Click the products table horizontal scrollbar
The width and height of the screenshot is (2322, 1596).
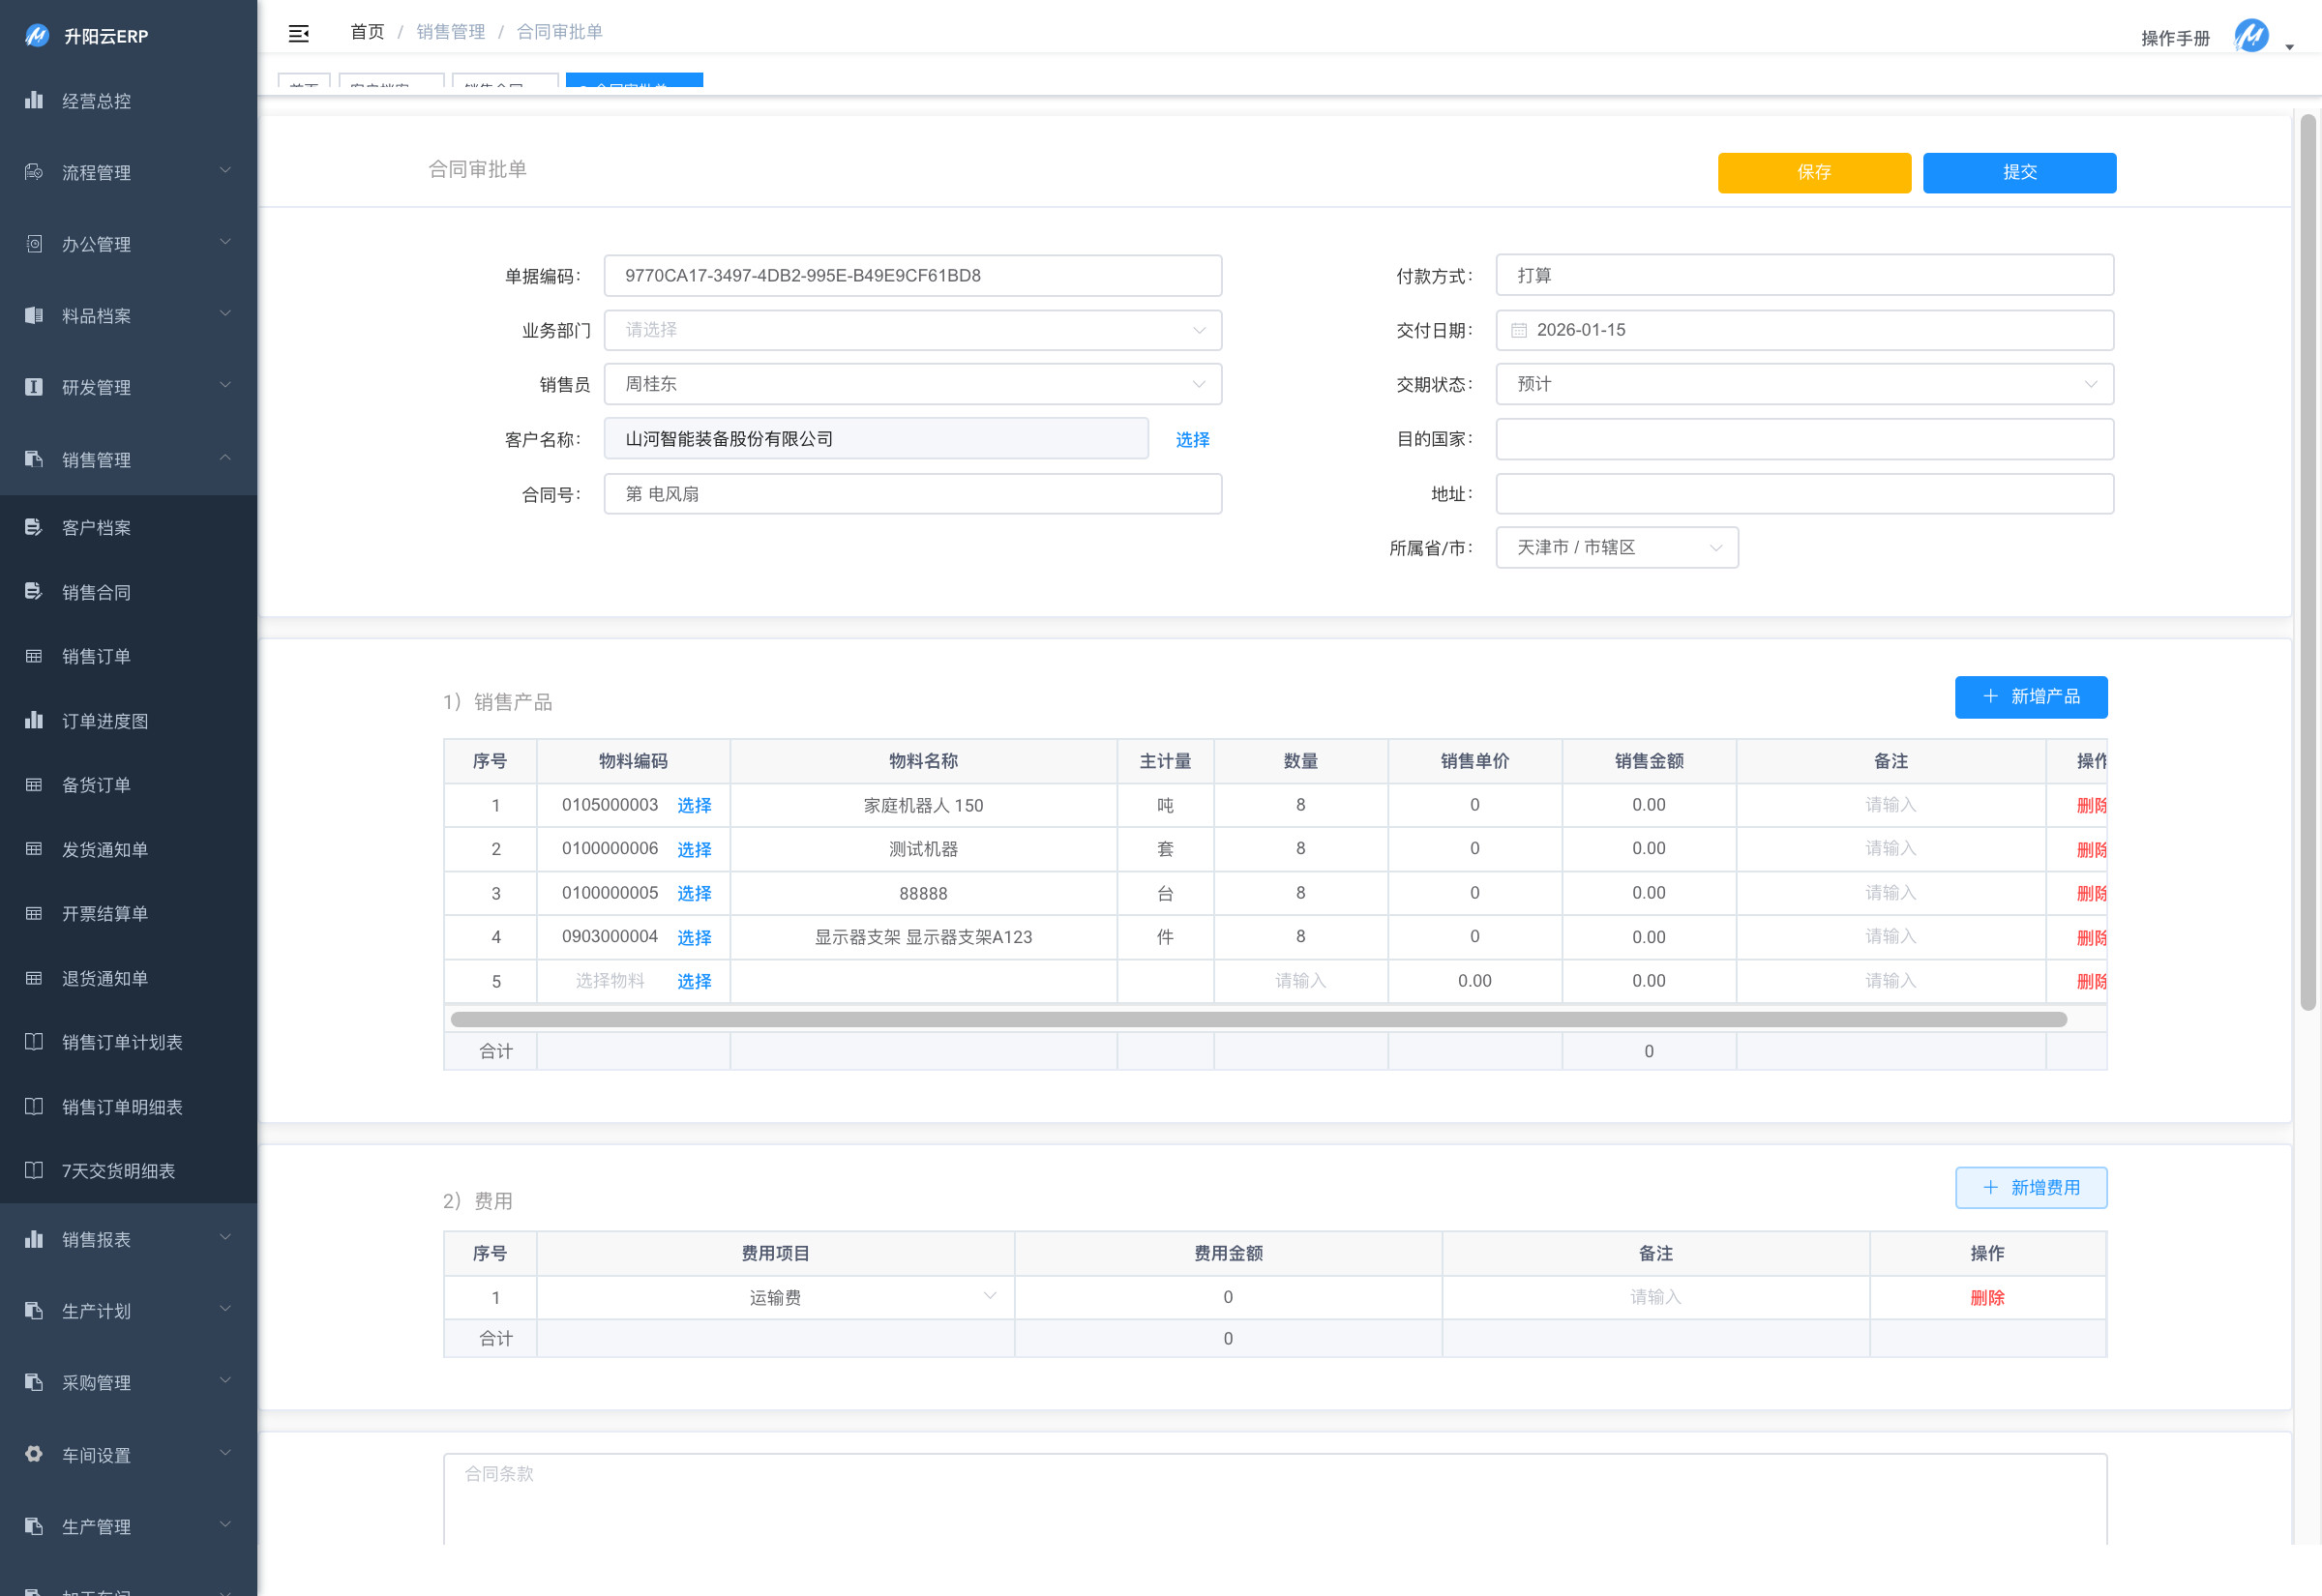[1258, 1019]
